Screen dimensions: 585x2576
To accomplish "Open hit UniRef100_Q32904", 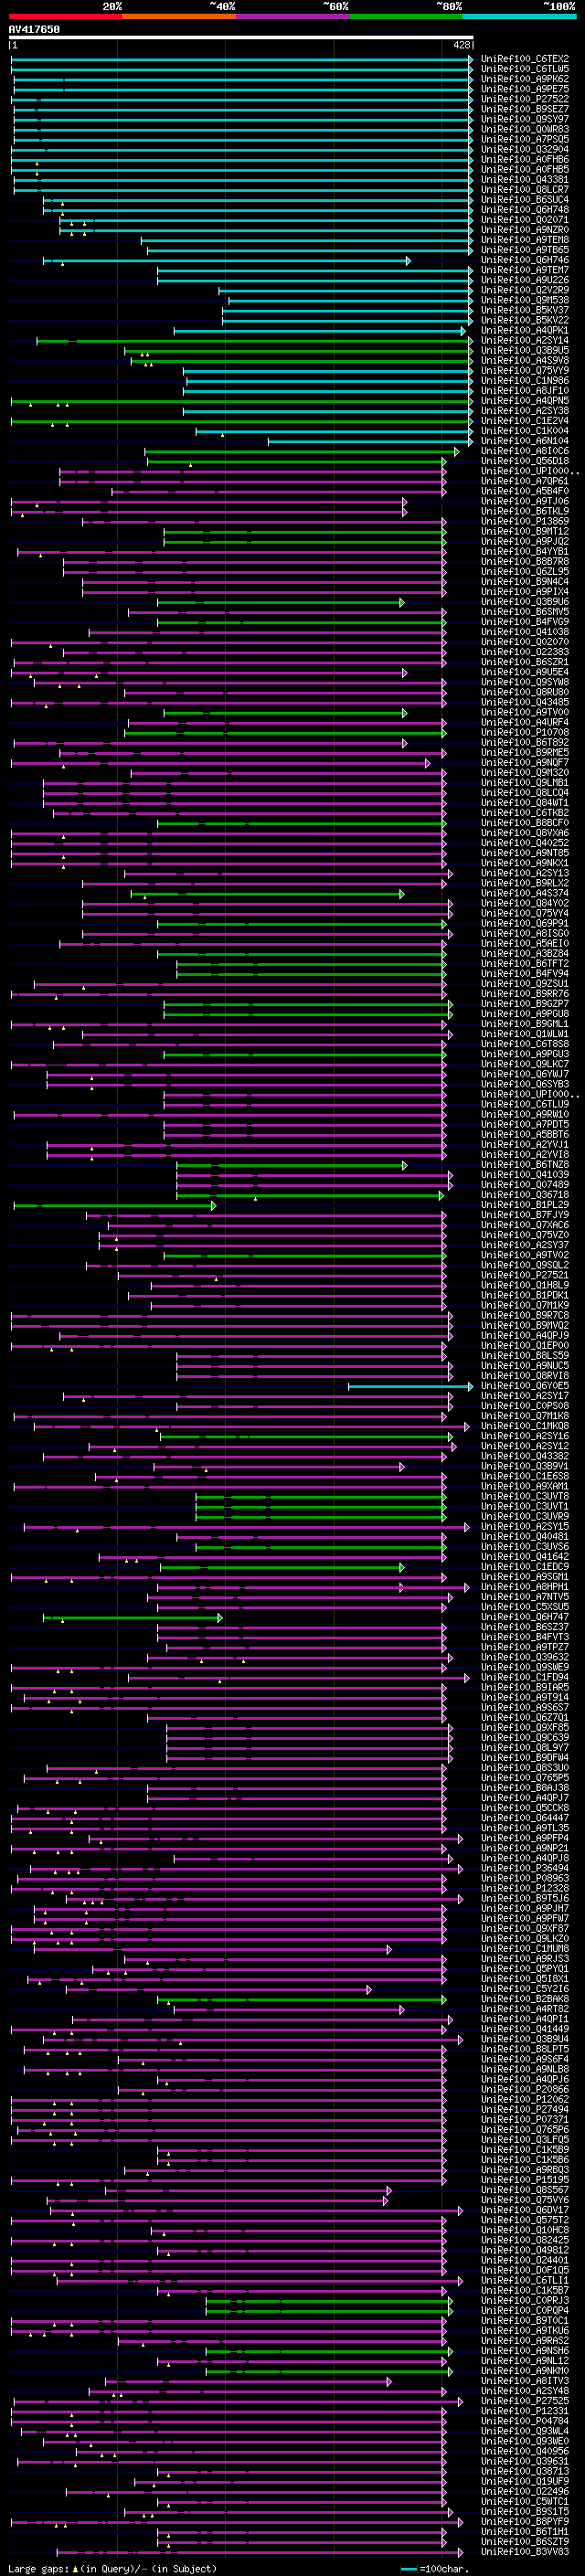I will [x=525, y=149].
